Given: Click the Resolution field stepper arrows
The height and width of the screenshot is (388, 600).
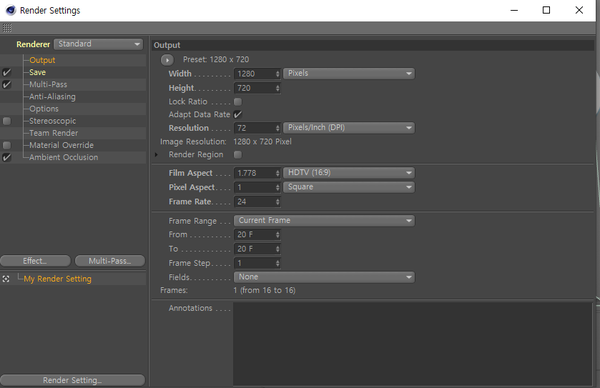Looking at the screenshot, I should (x=278, y=128).
